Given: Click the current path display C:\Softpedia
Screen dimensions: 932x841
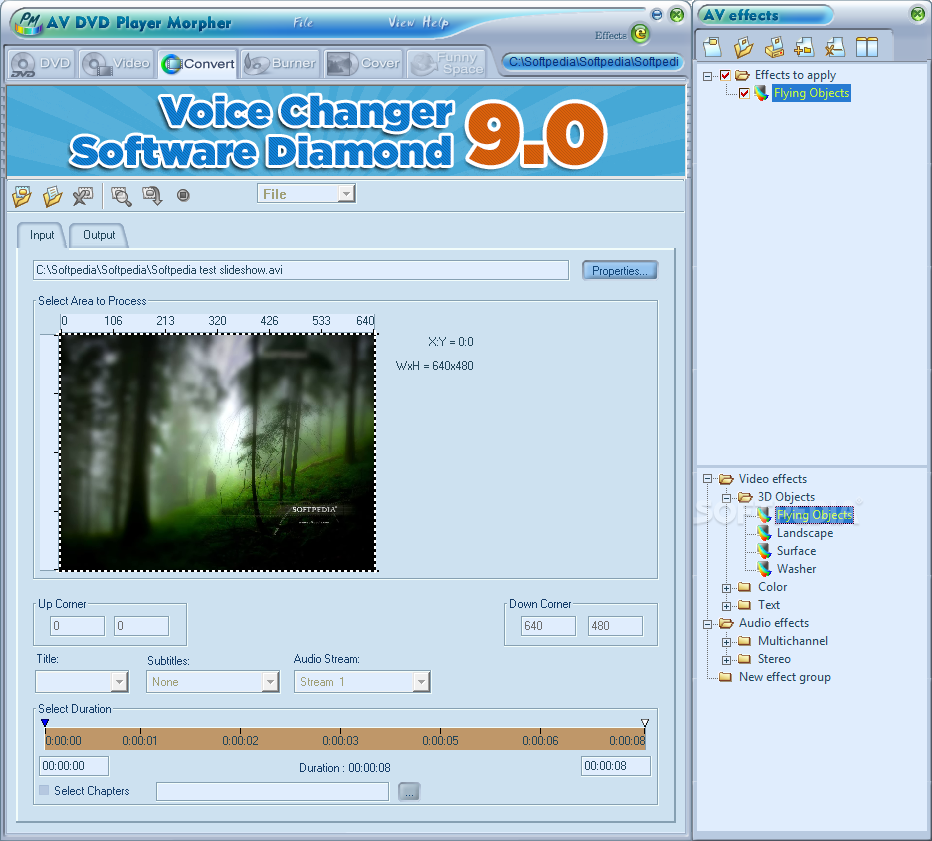Looking at the screenshot, I should coord(593,62).
